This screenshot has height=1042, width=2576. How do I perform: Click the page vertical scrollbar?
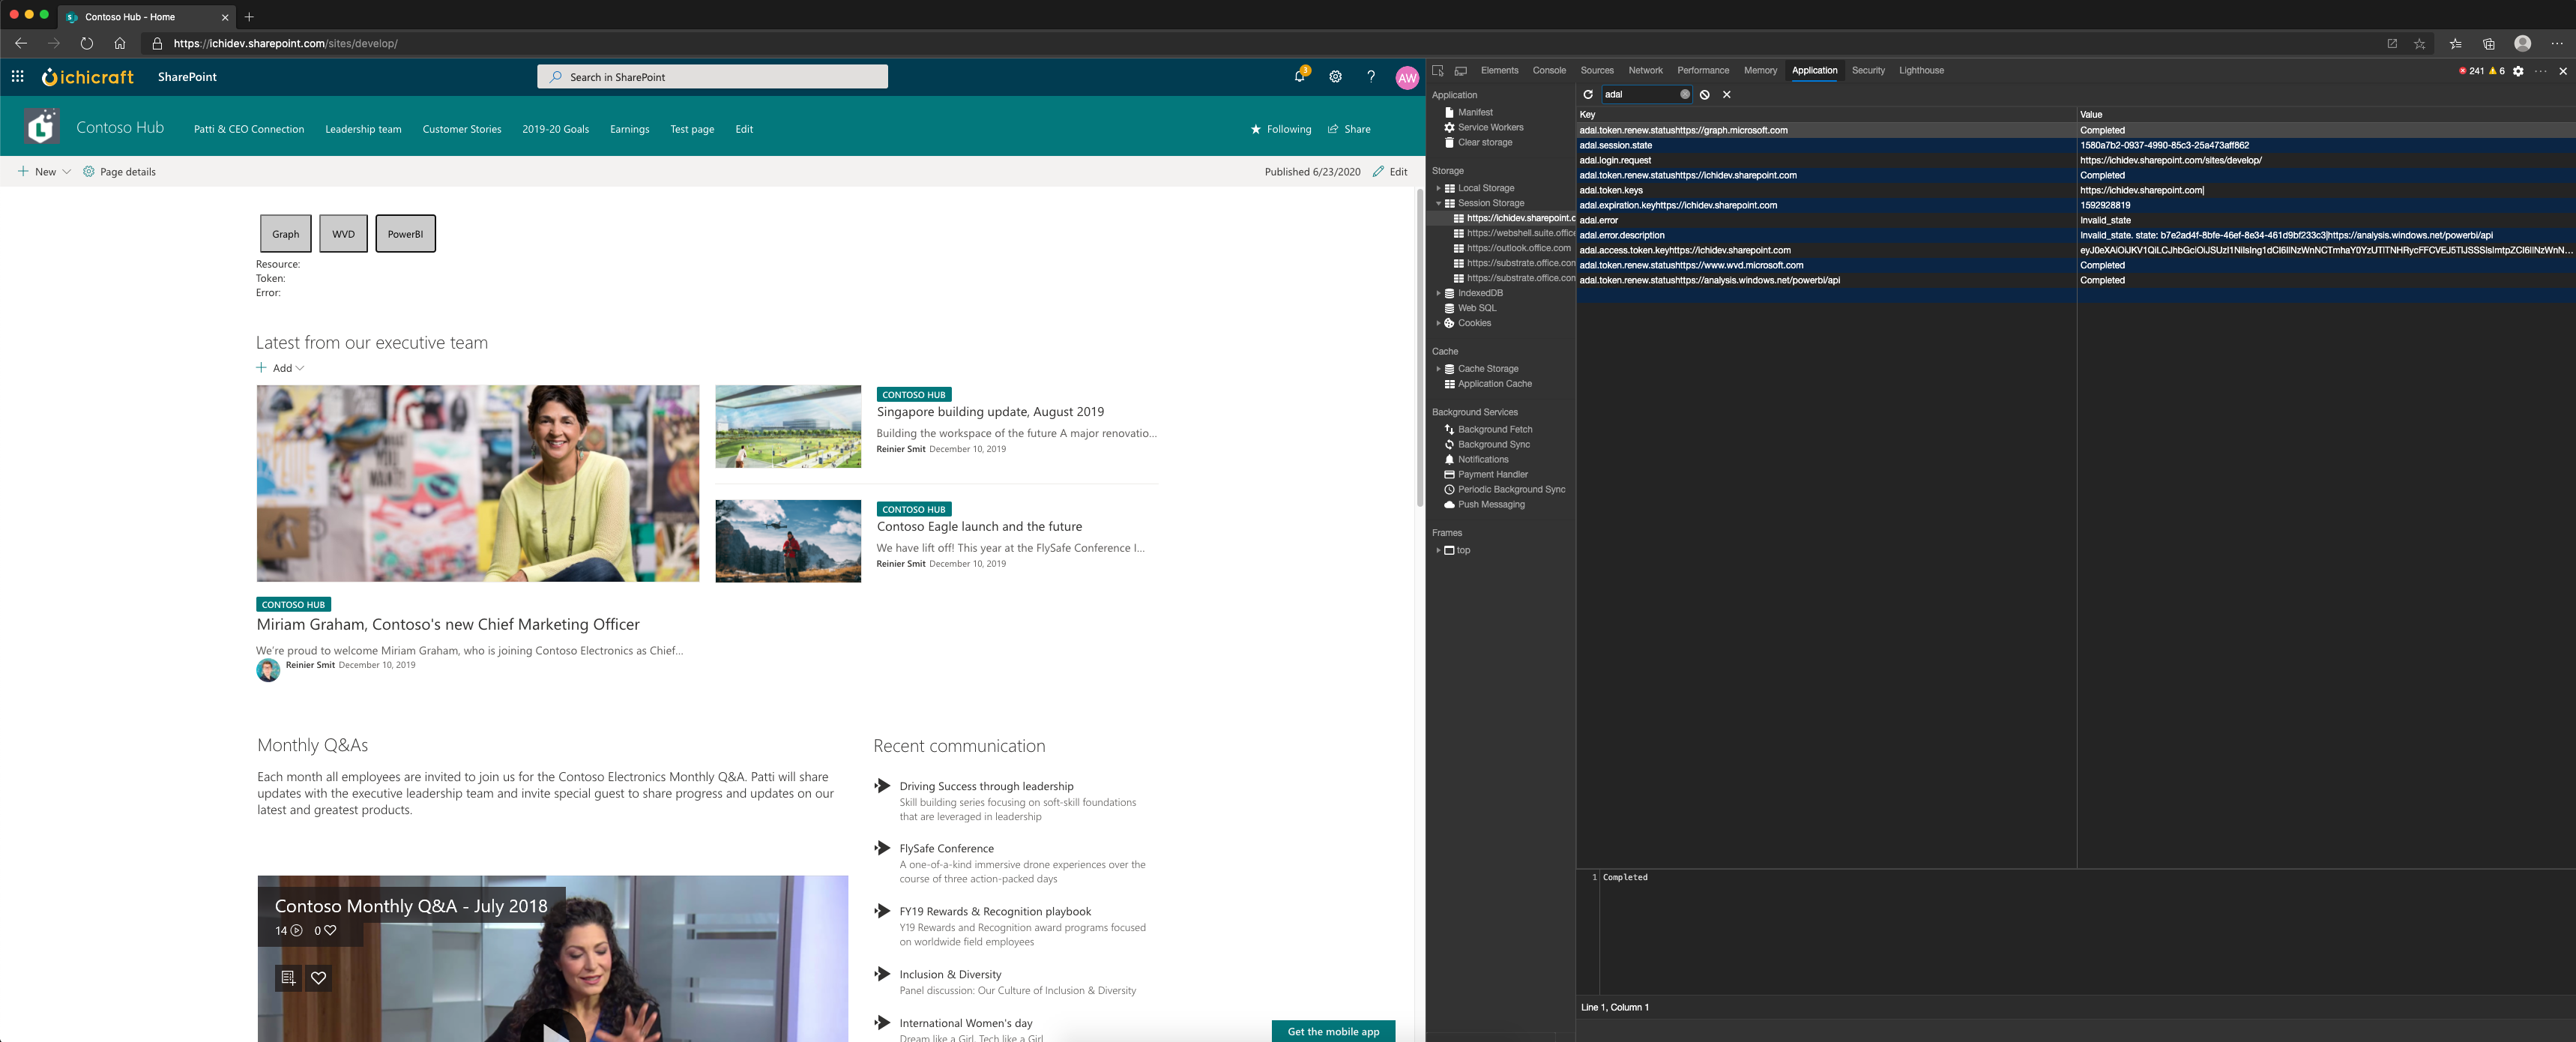1419,350
